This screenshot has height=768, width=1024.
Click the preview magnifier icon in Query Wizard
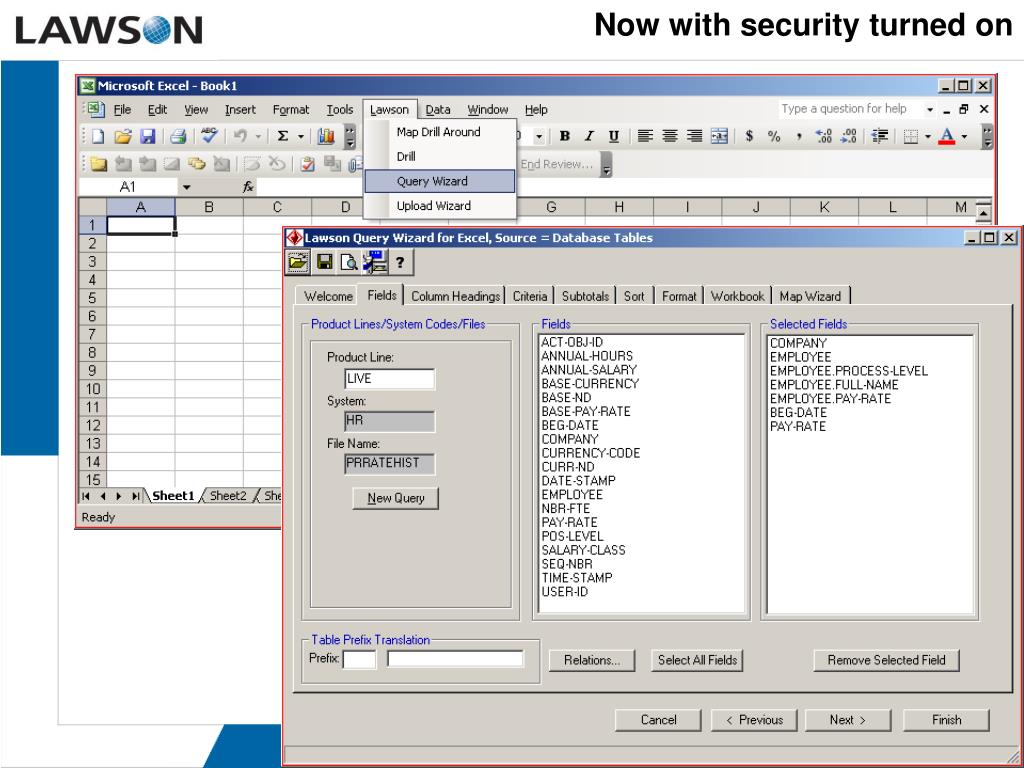click(349, 263)
